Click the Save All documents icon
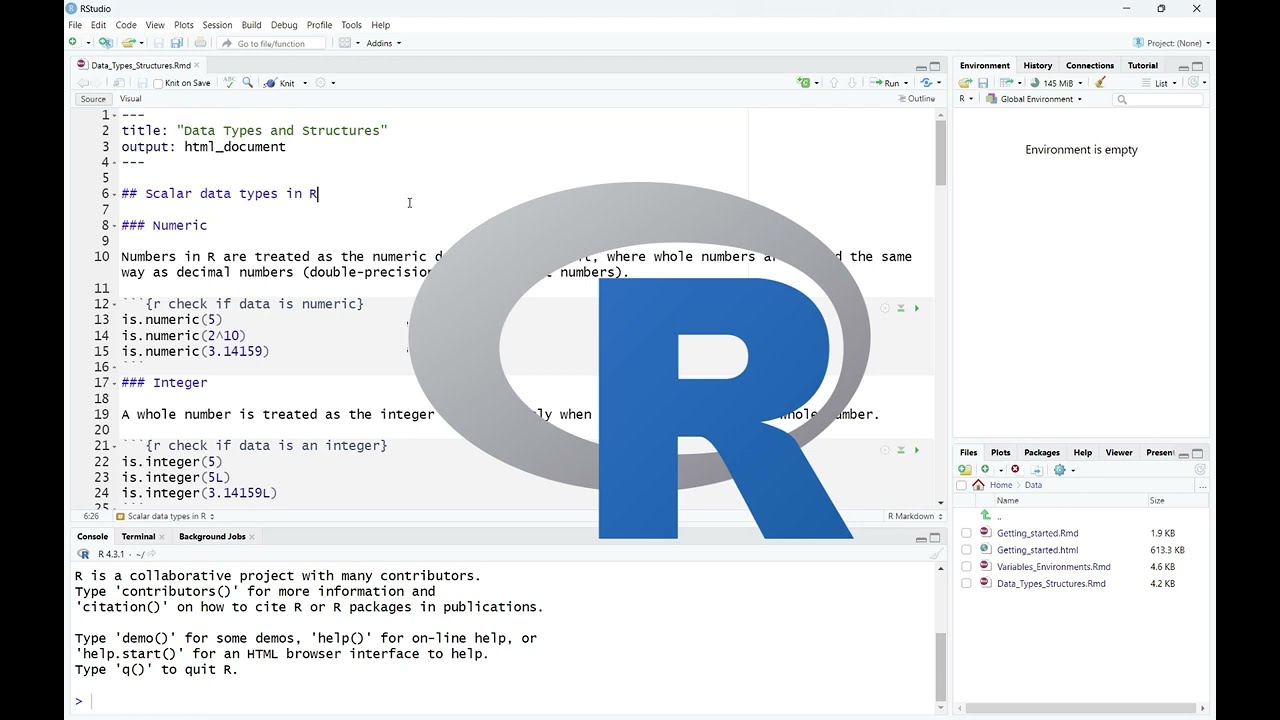This screenshot has width=1280, height=720. coord(176,43)
